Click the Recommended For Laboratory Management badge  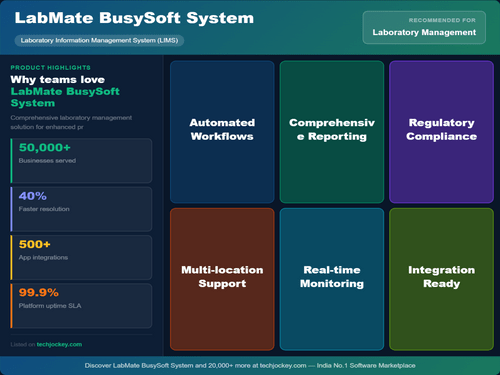[x=424, y=27]
